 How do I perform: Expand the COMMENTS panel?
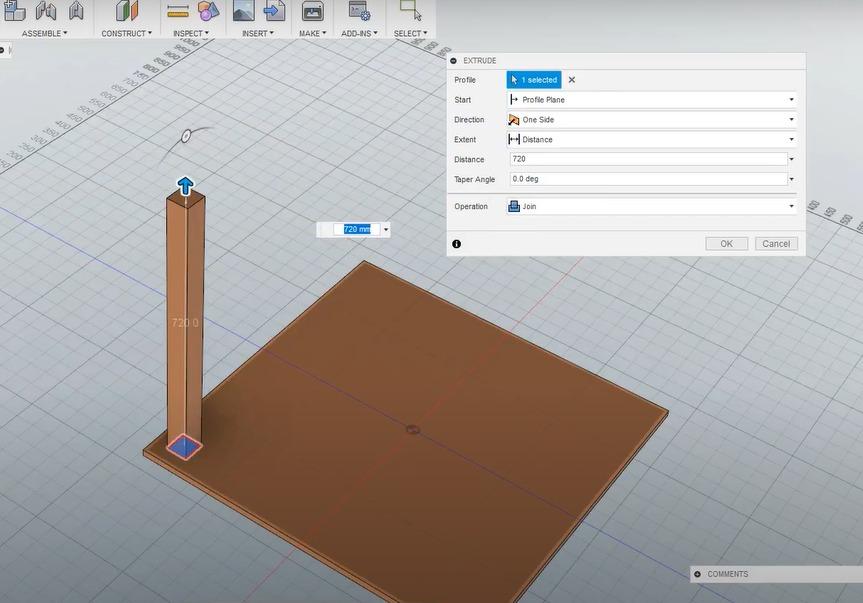697,574
